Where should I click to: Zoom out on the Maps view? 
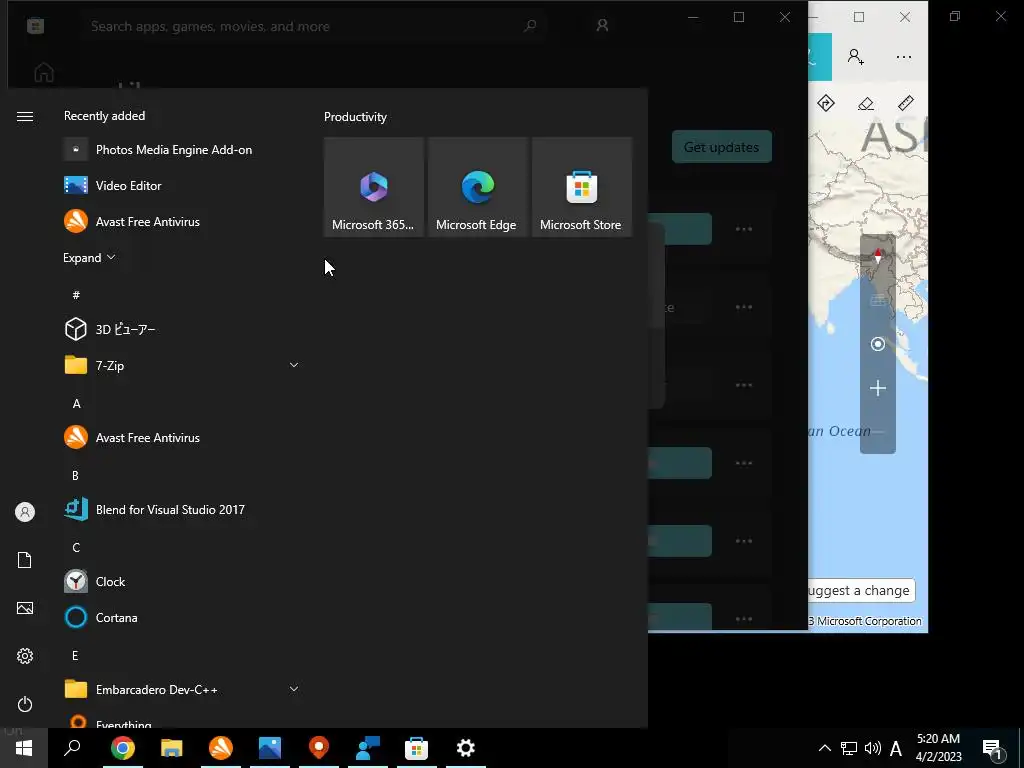click(x=878, y=431)
